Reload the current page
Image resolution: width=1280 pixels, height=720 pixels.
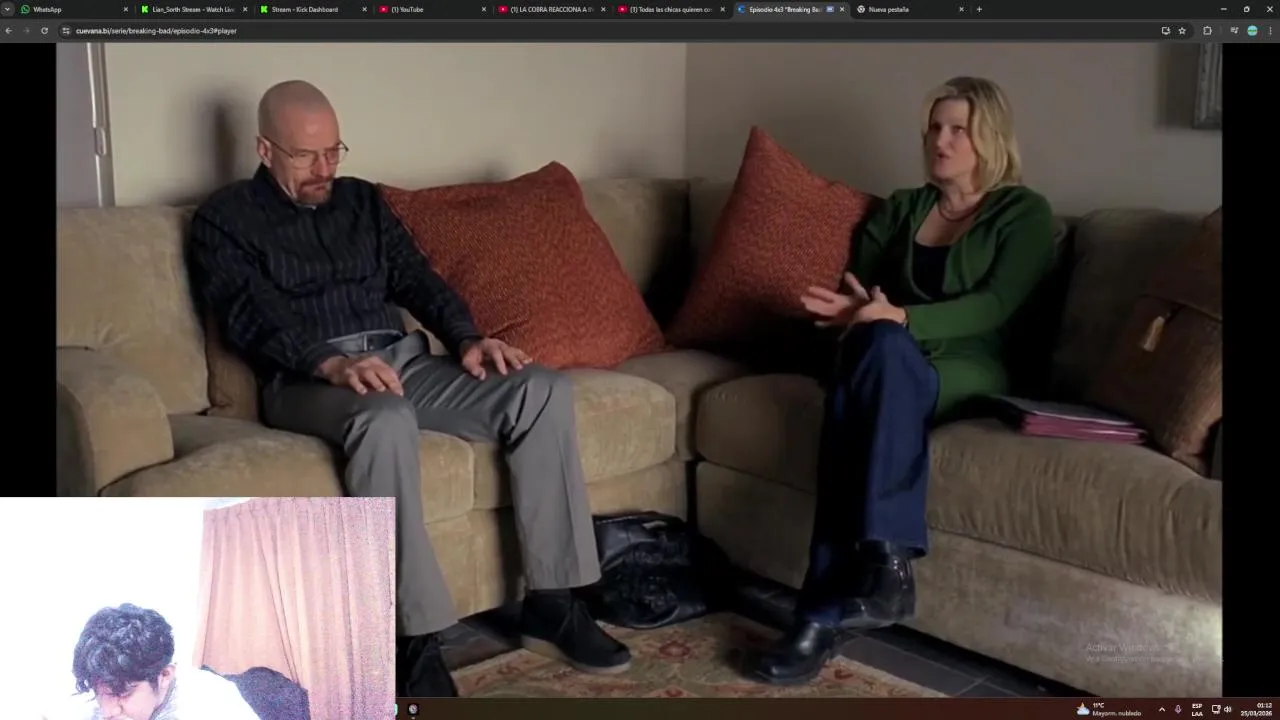[x=44, y=31]
